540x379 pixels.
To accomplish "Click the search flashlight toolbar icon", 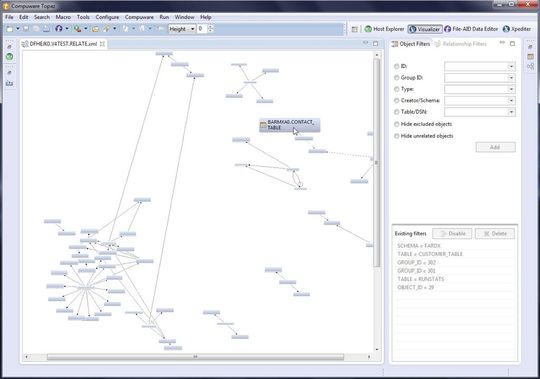I will [x=106, y=29].
